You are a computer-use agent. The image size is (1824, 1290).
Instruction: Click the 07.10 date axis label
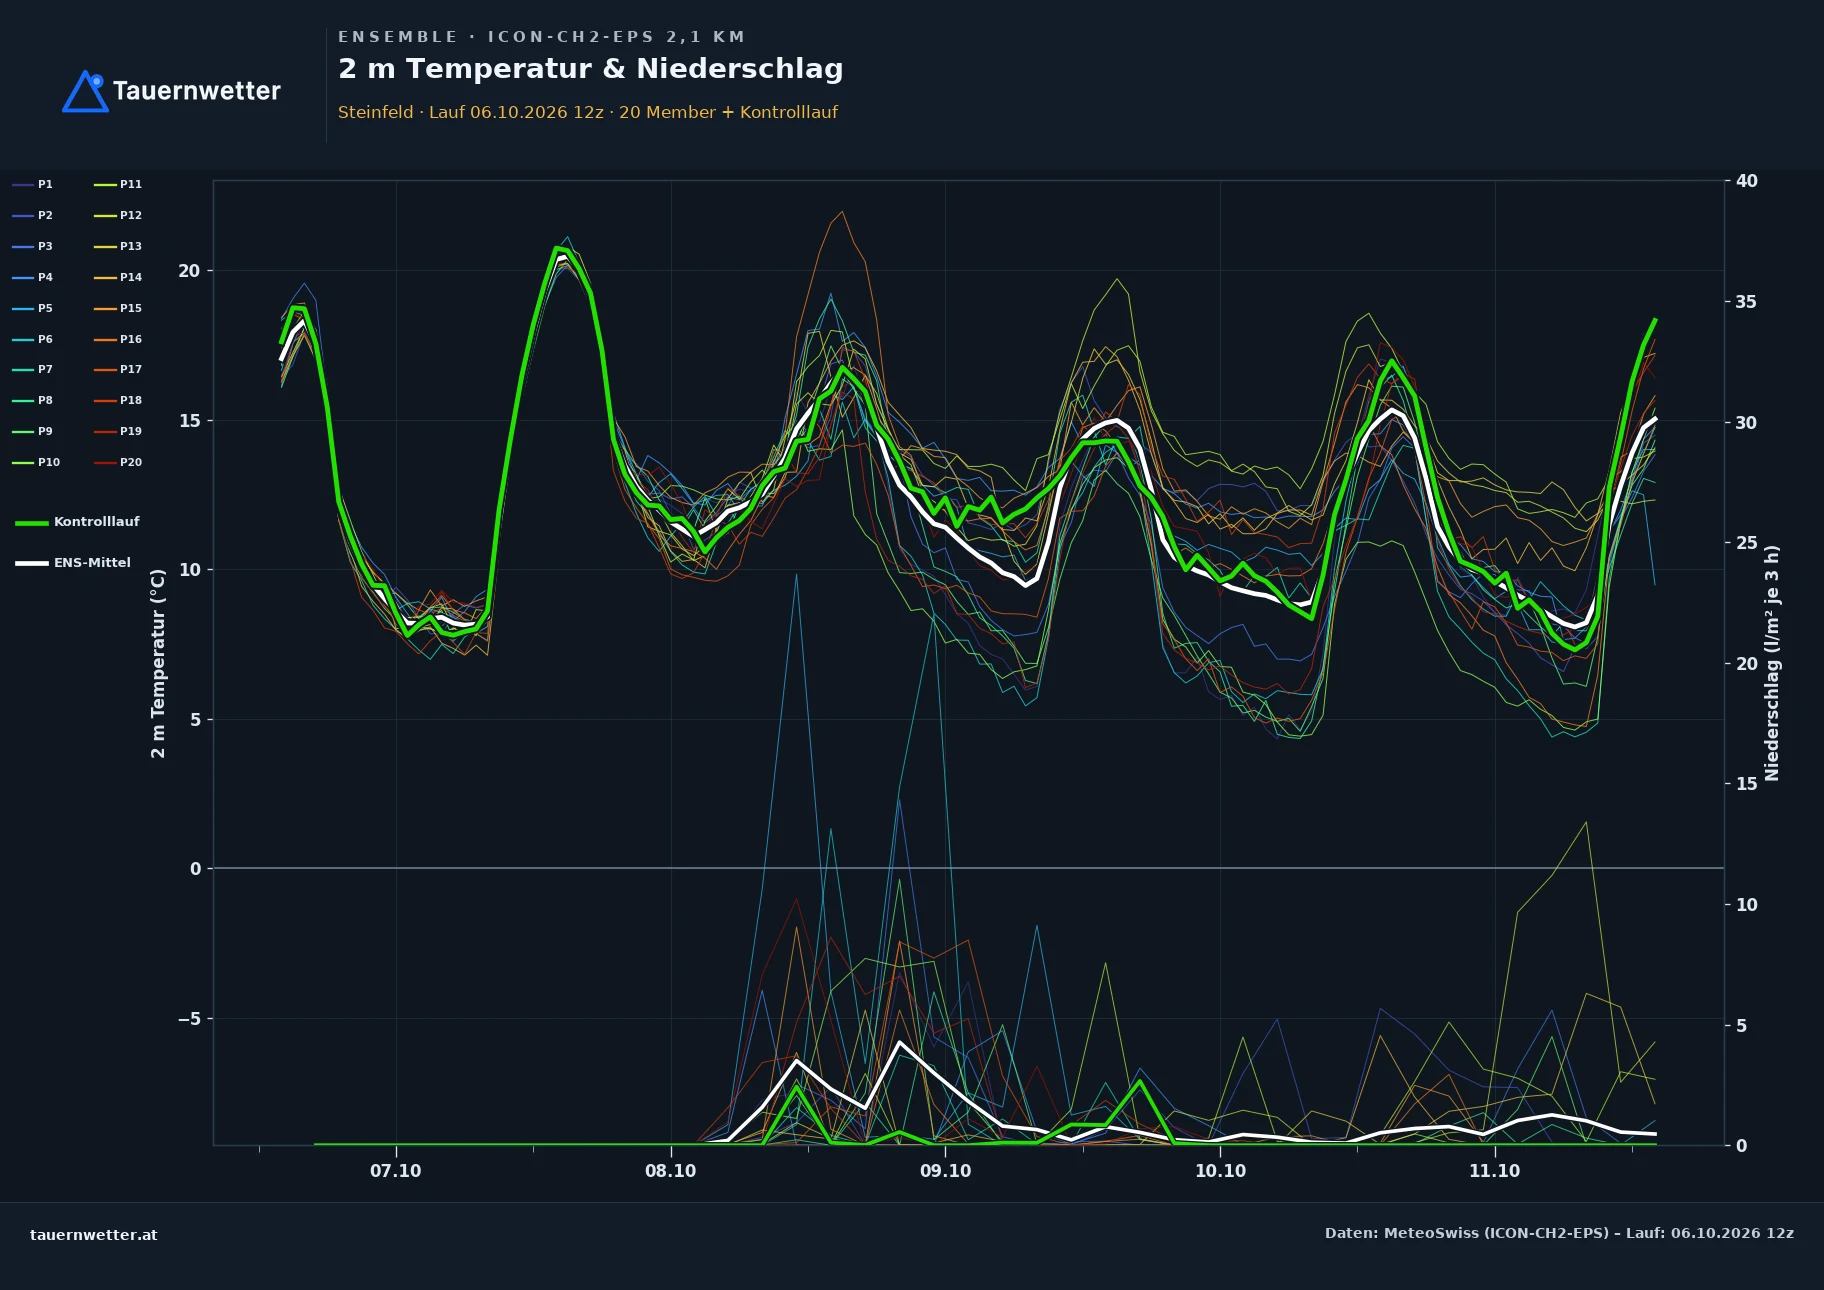[x=396, y=1171]
